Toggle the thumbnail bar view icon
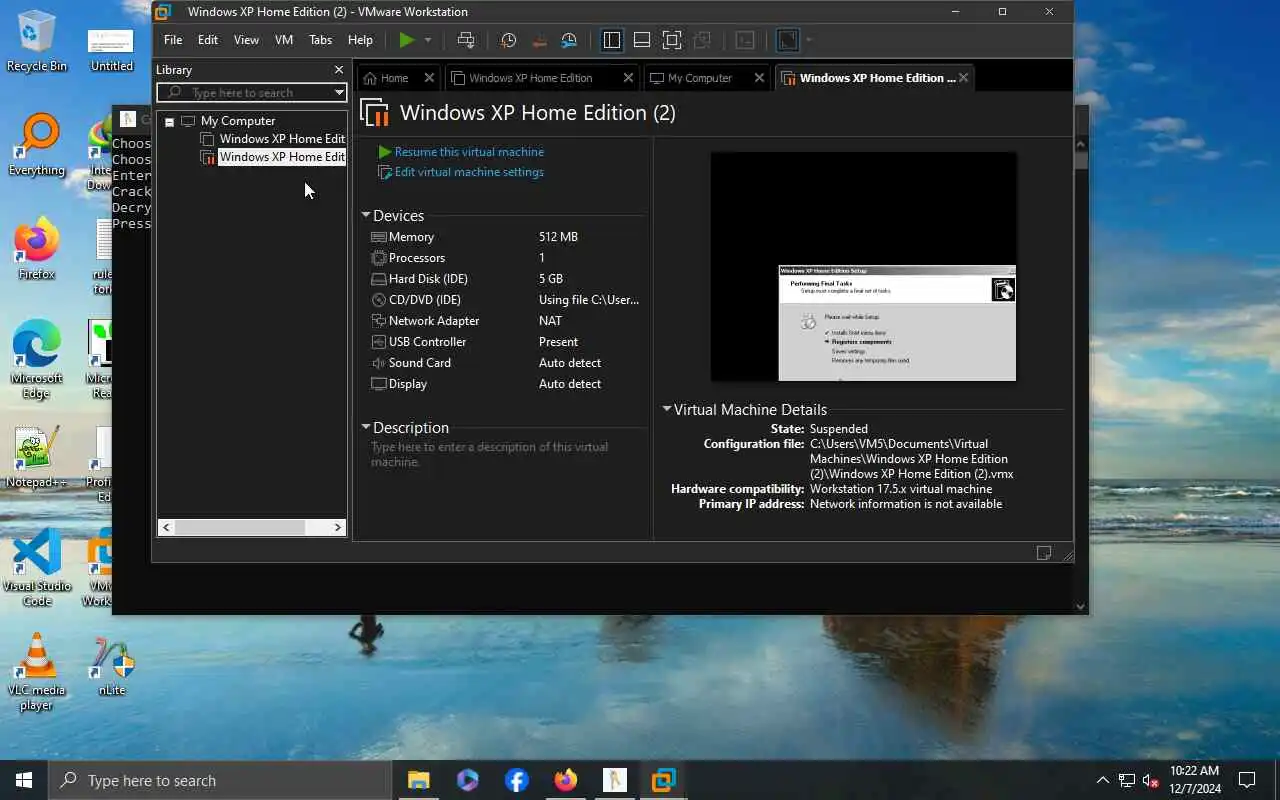This screenshot has height=800, width=1280. [x=642, y=40]
